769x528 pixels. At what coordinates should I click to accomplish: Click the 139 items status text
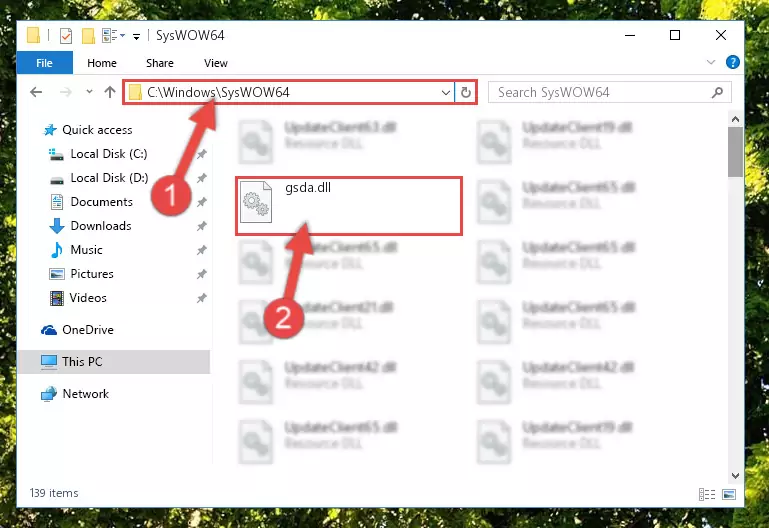[x=54, y=493]
